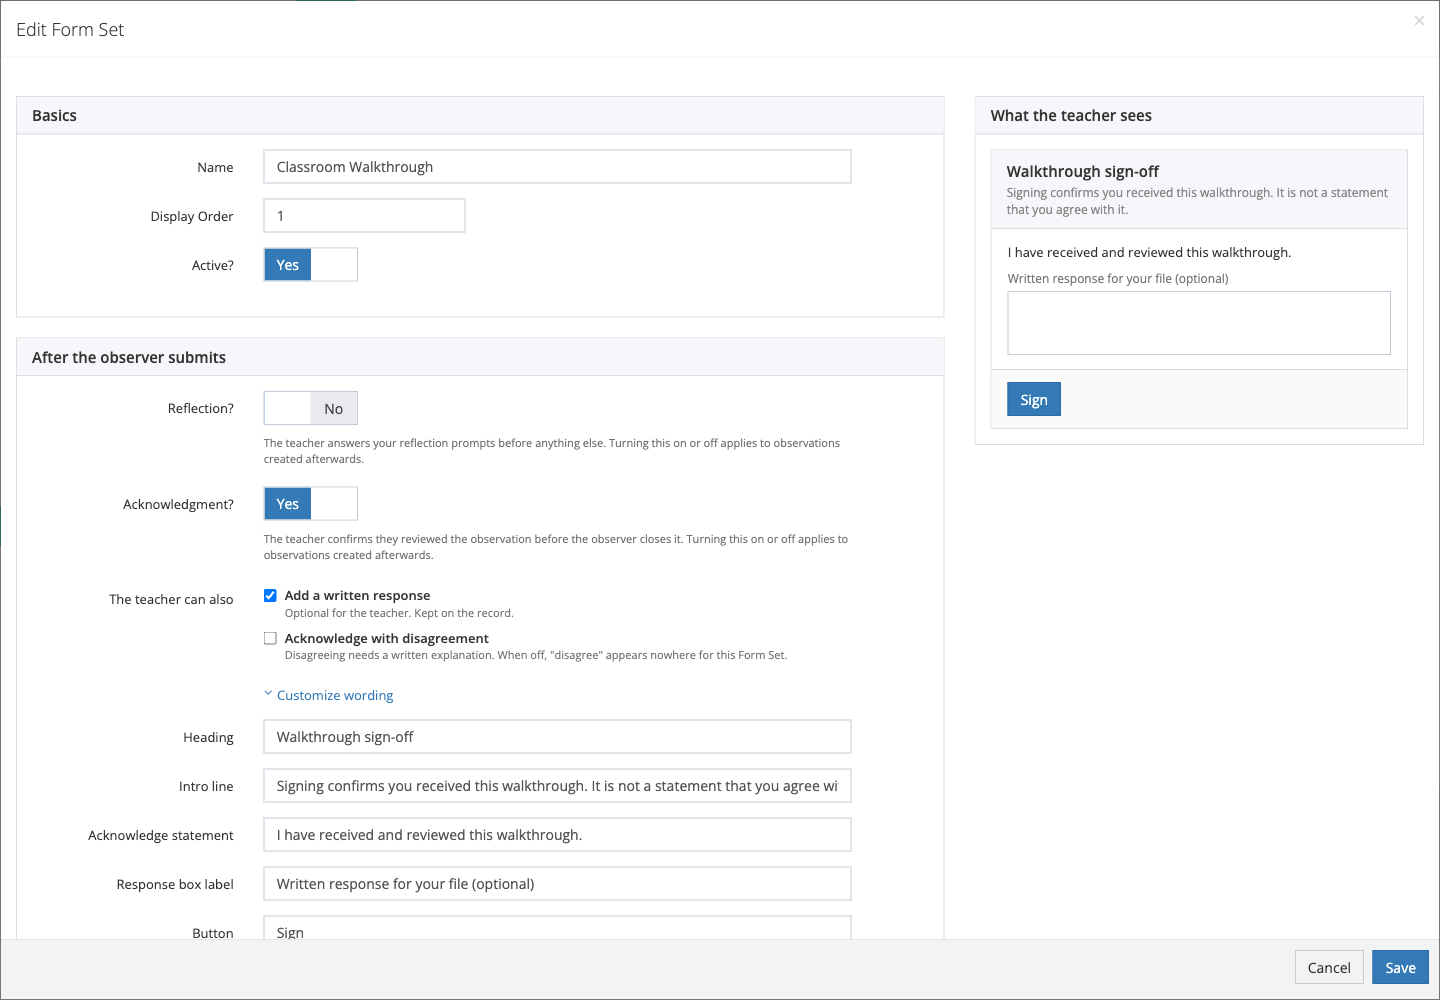The width and height of the screenshot is (1440, 1000).
Task: Collapse the Customize wording section
Action: coord(329,695)
